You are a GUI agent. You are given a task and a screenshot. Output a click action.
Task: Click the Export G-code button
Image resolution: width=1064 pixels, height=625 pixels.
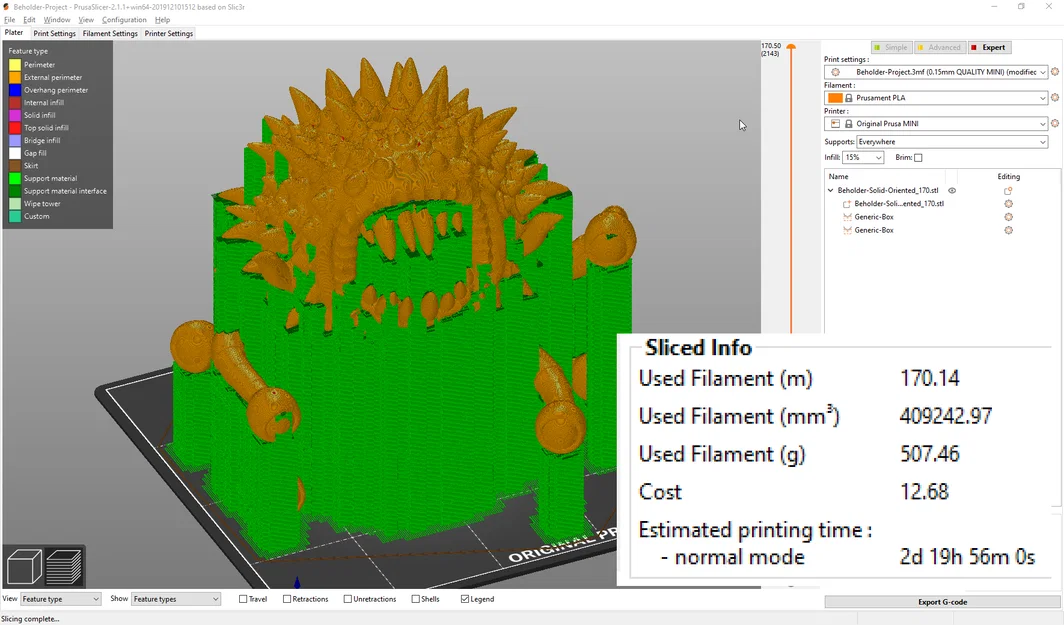point(943,602)
